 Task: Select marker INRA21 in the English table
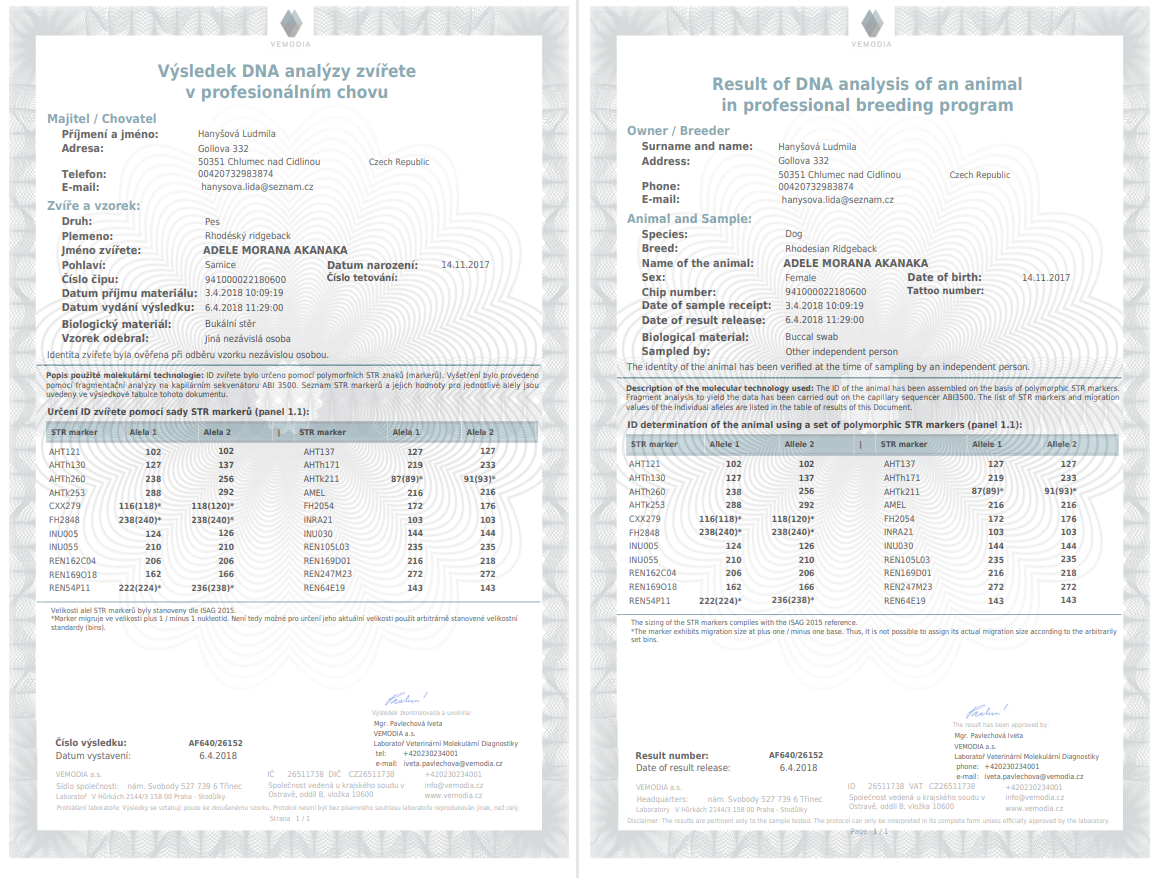[x=899, y=532]
